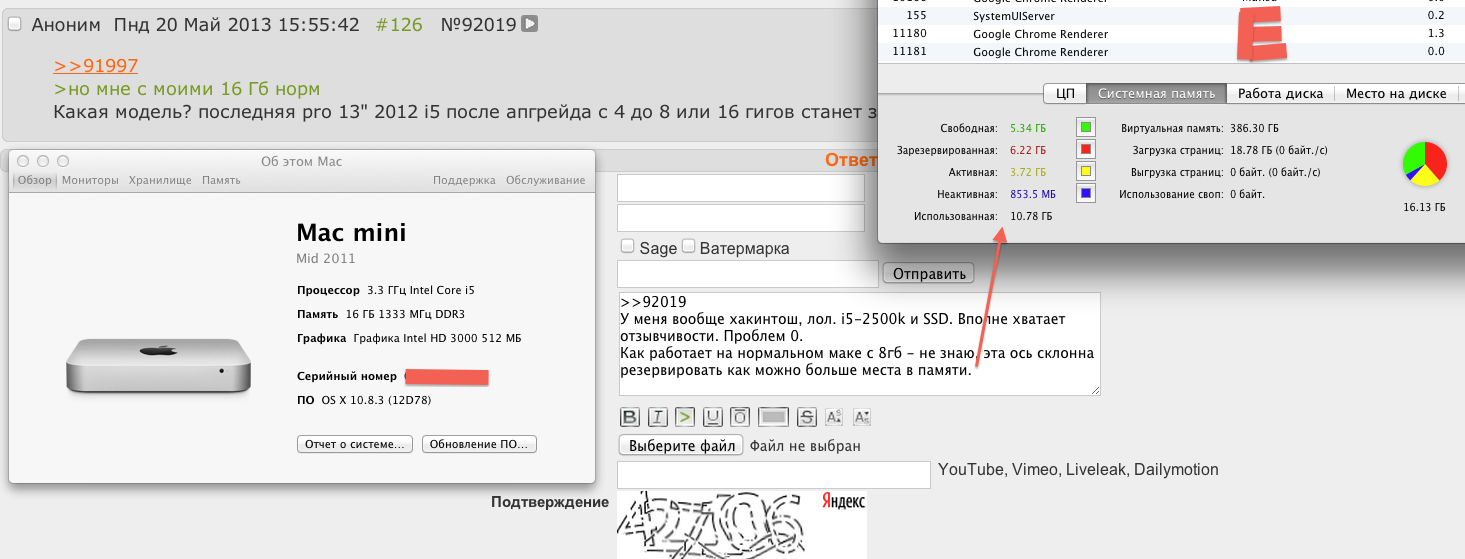Switch to the ЦП tab in Activity Monitor
This screenshot has height=559, width=1465.
pyautogui.click(x=1065, y=93)
